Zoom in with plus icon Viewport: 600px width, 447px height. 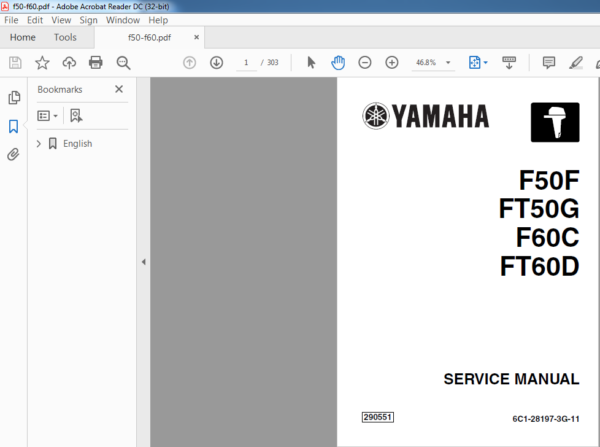[x=392, y=62]
